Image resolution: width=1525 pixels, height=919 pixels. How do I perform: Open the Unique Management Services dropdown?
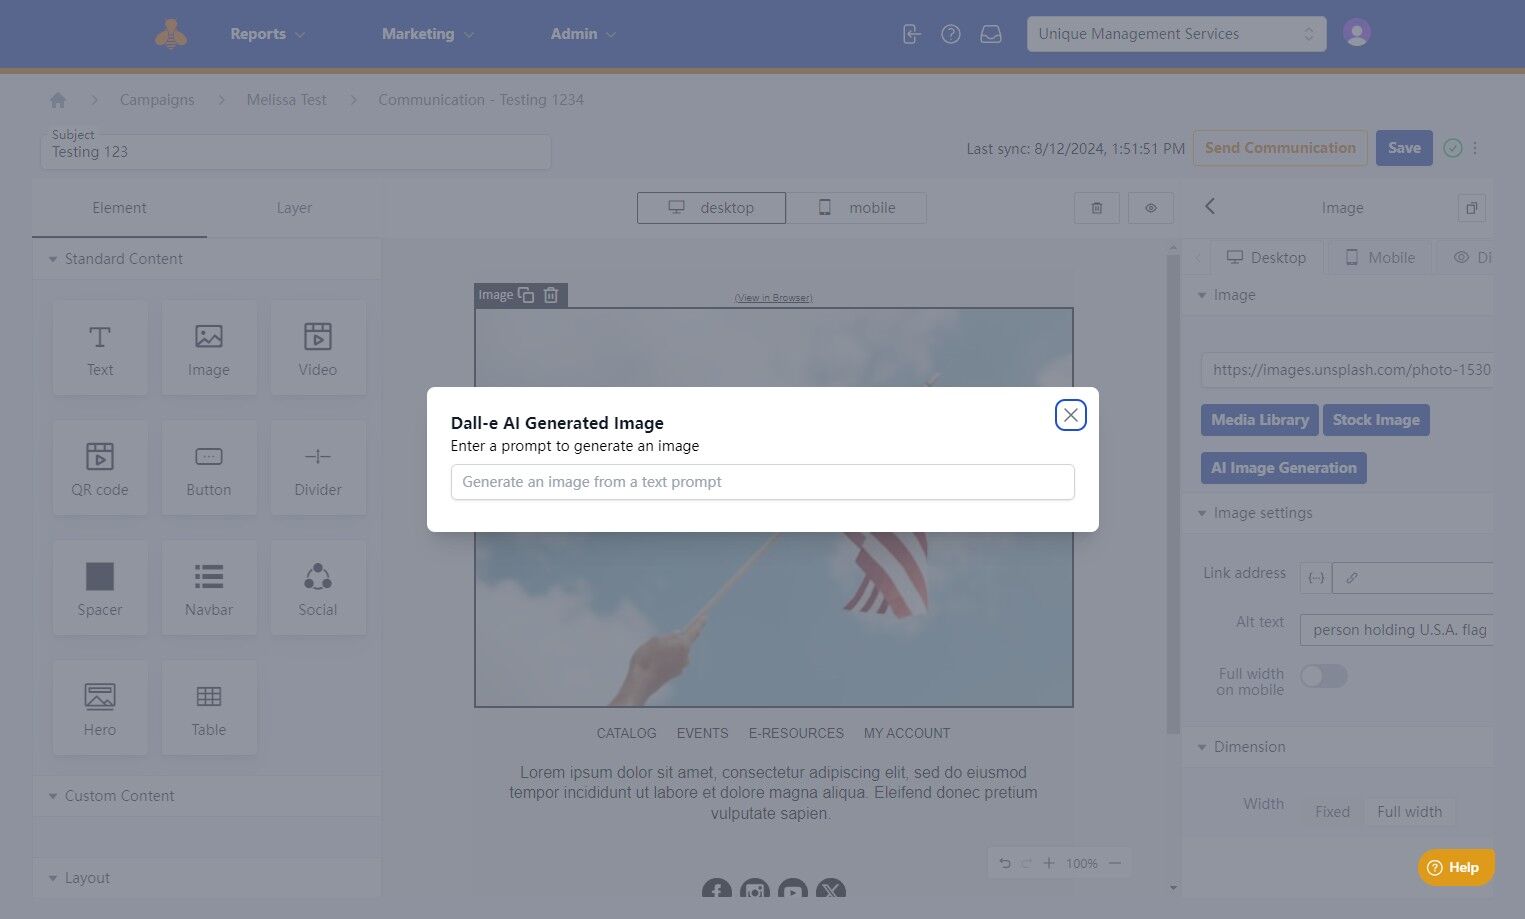(x=1176, y=34)
